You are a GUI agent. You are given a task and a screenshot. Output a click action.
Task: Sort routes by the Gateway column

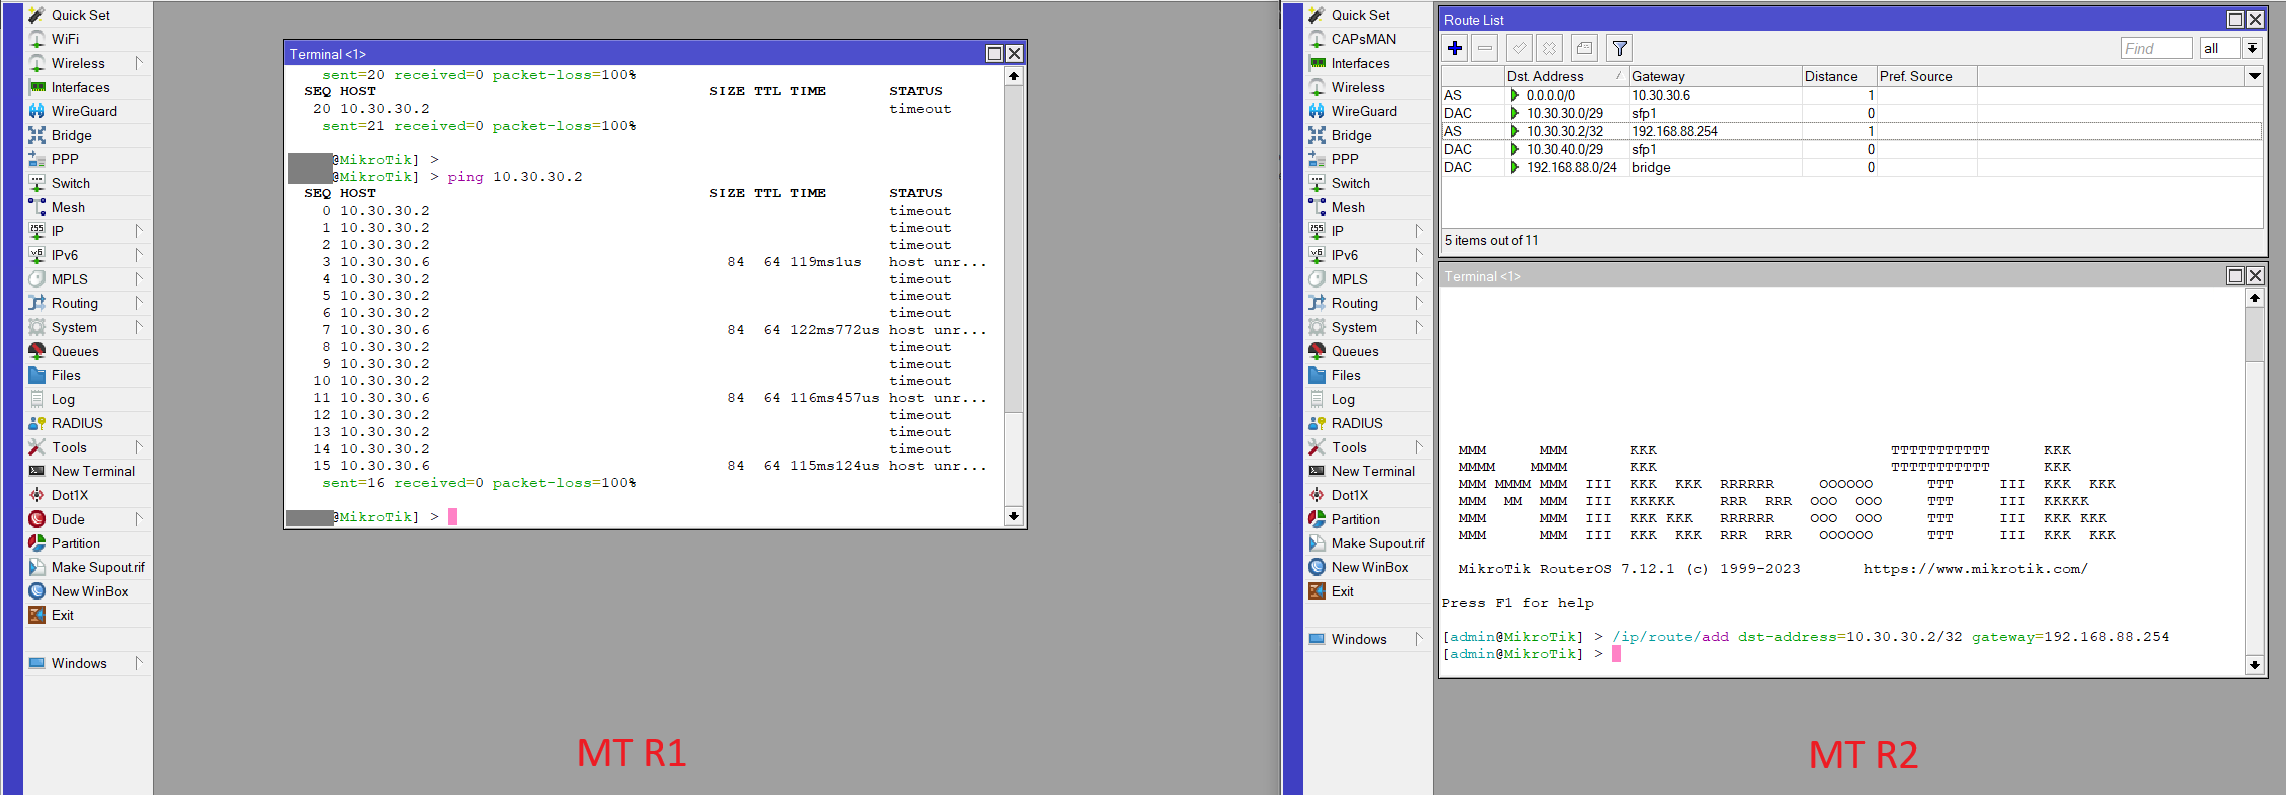point(1715,76)
